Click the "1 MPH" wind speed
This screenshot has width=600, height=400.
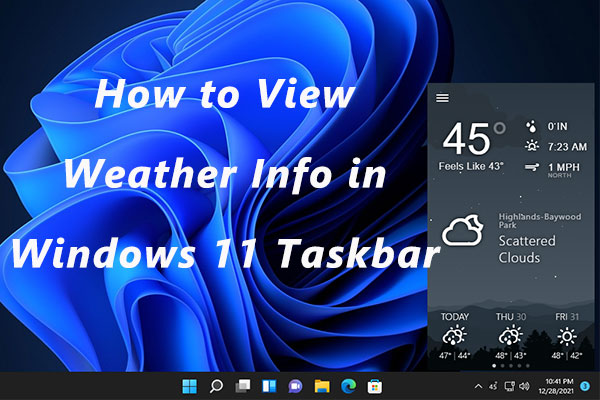564,167
